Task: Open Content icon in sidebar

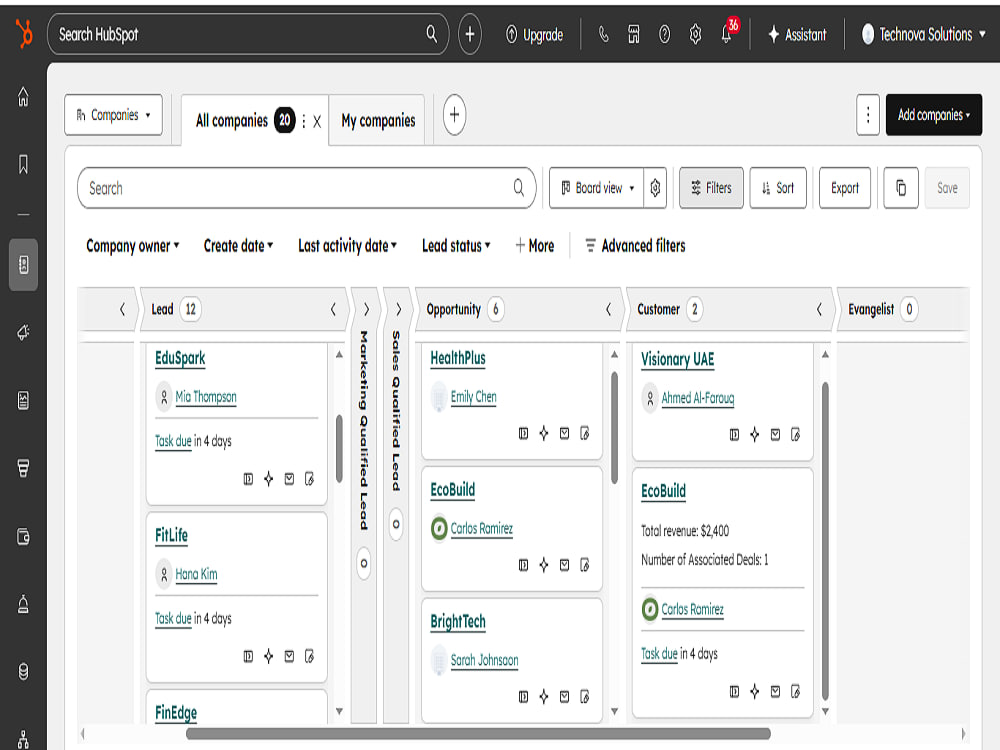Action: (x=24, y=401)
